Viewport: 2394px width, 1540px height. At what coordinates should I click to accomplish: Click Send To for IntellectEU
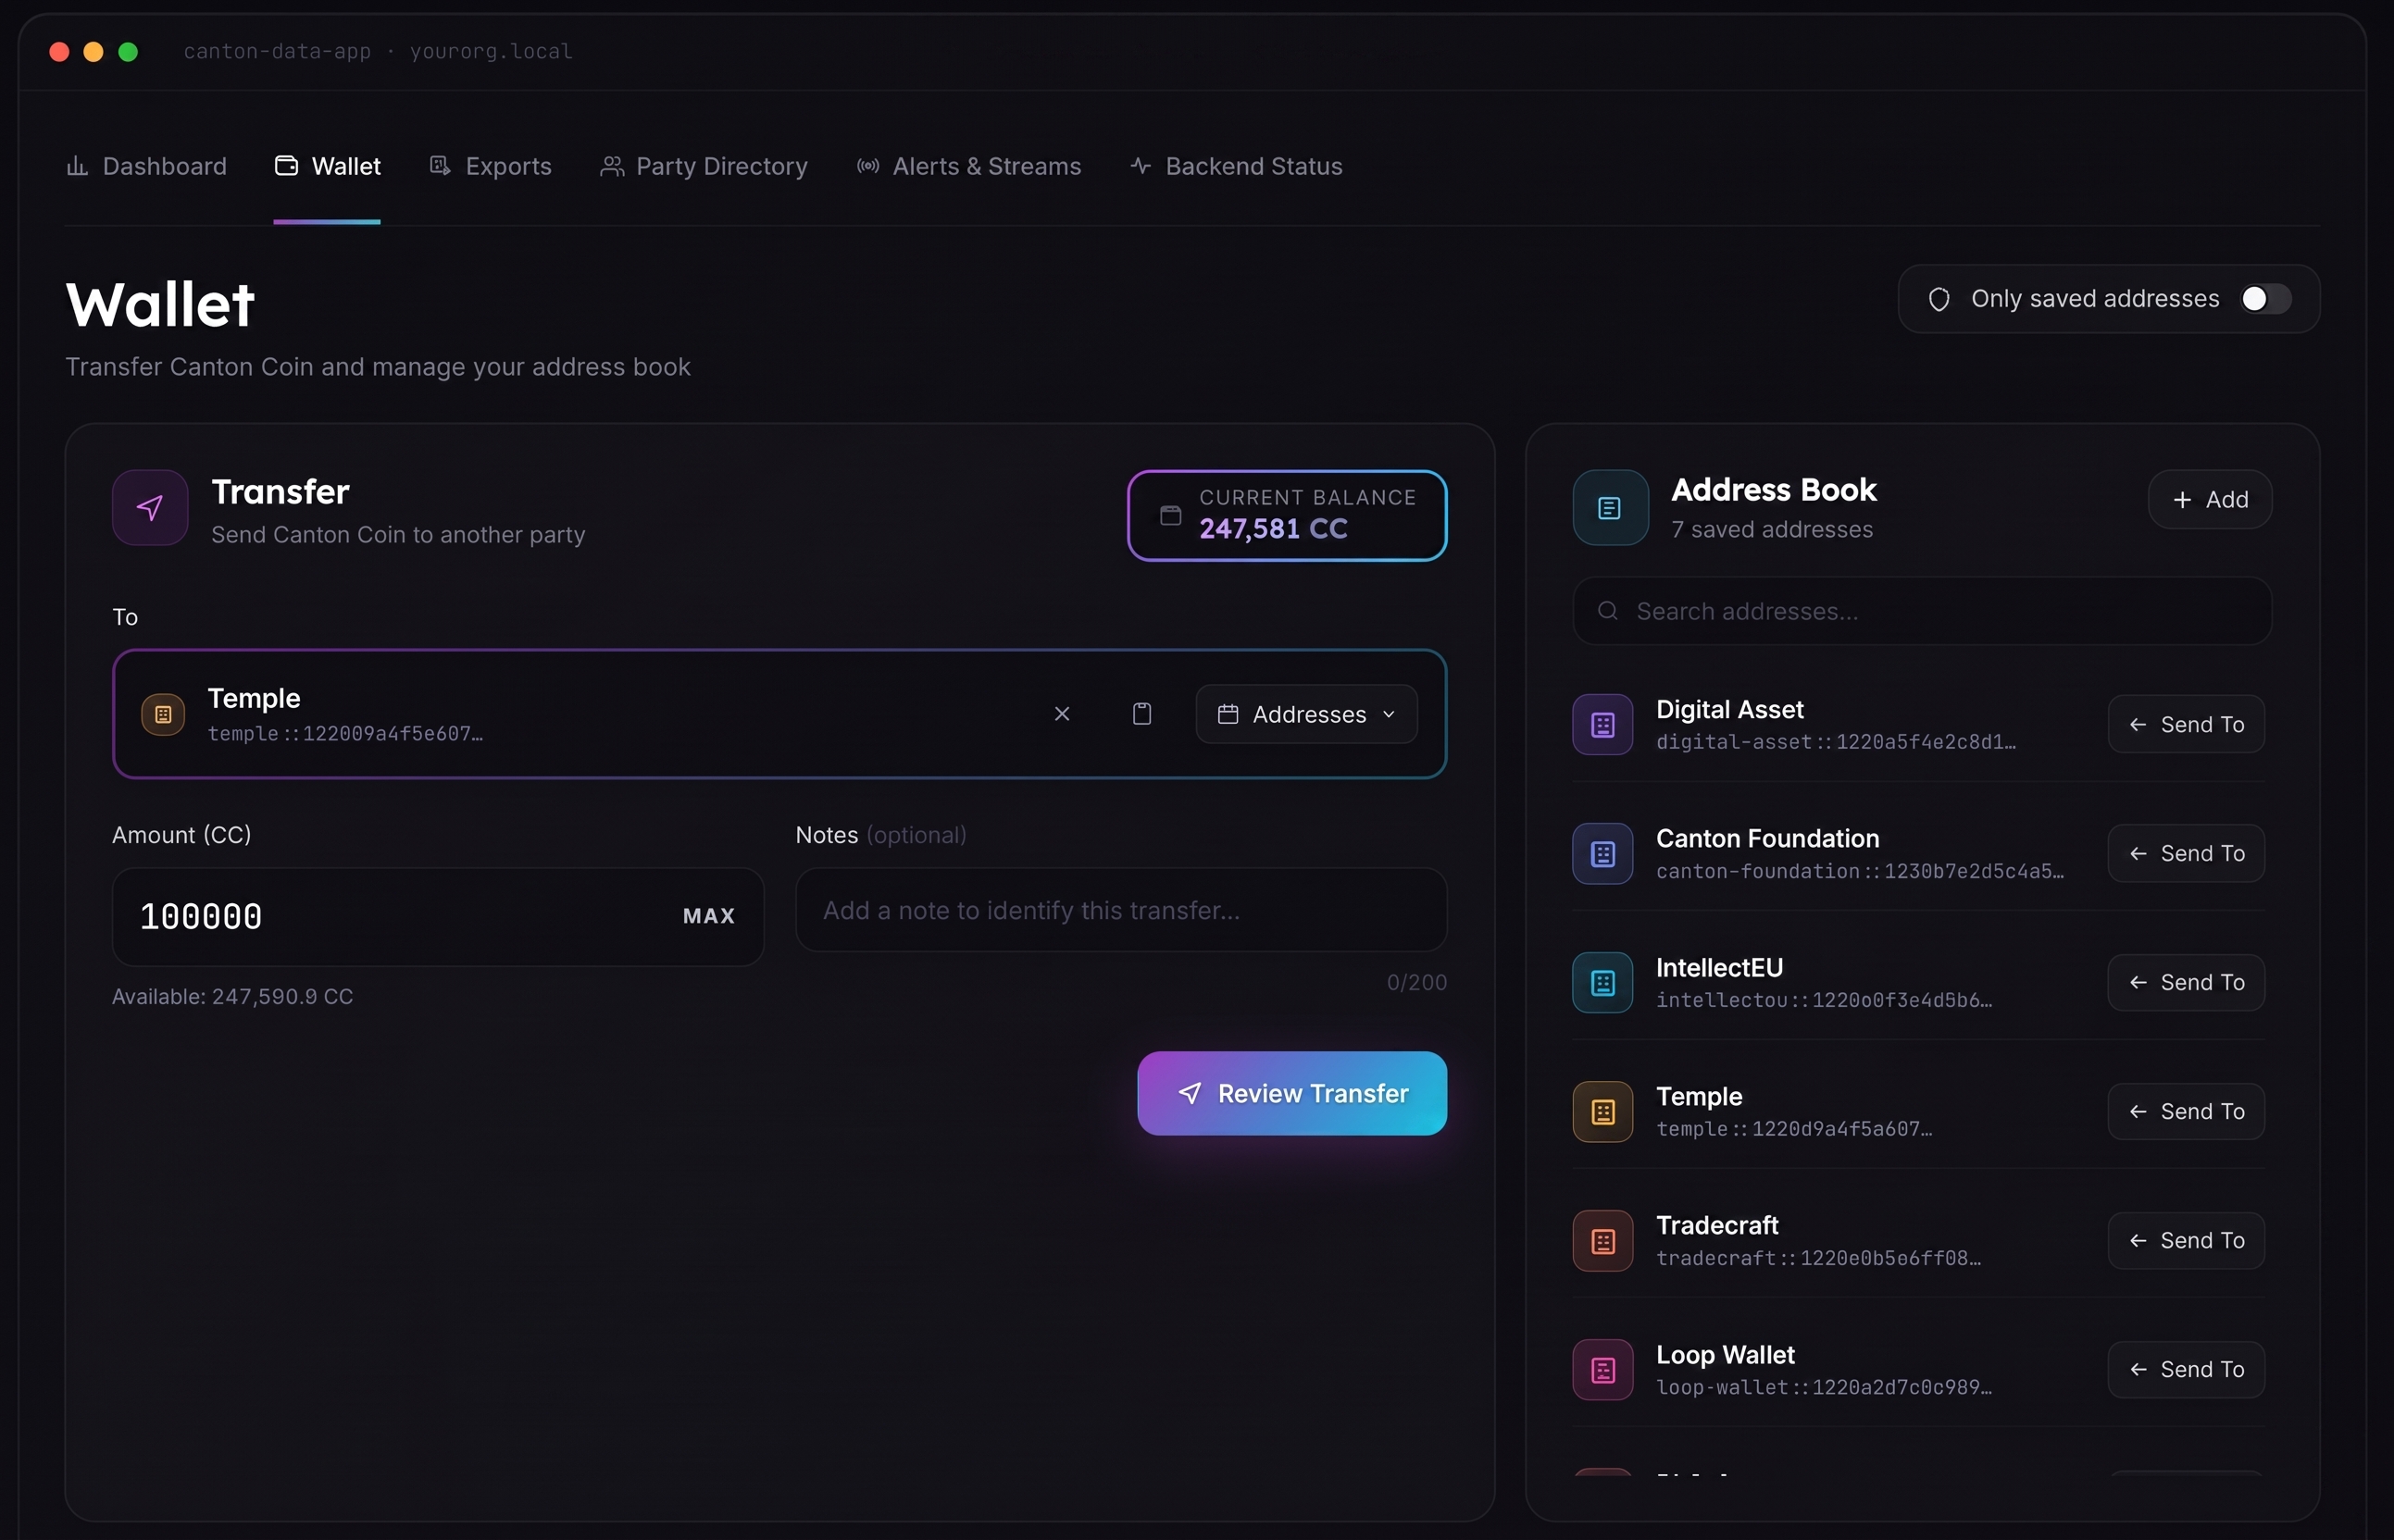tap(2186, 982)
